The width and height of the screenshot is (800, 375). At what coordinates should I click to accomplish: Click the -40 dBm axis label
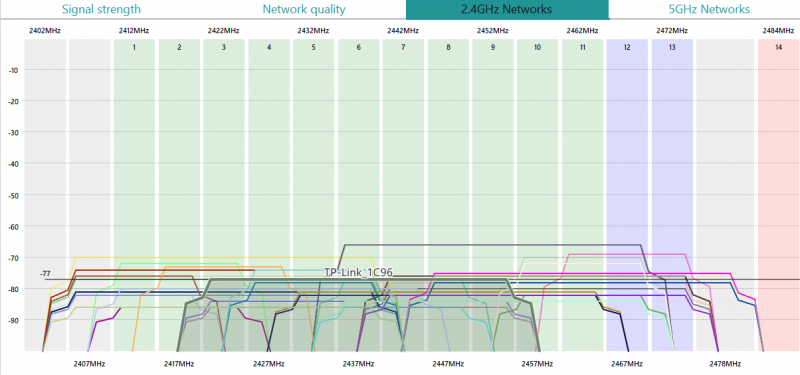[13, 164]
